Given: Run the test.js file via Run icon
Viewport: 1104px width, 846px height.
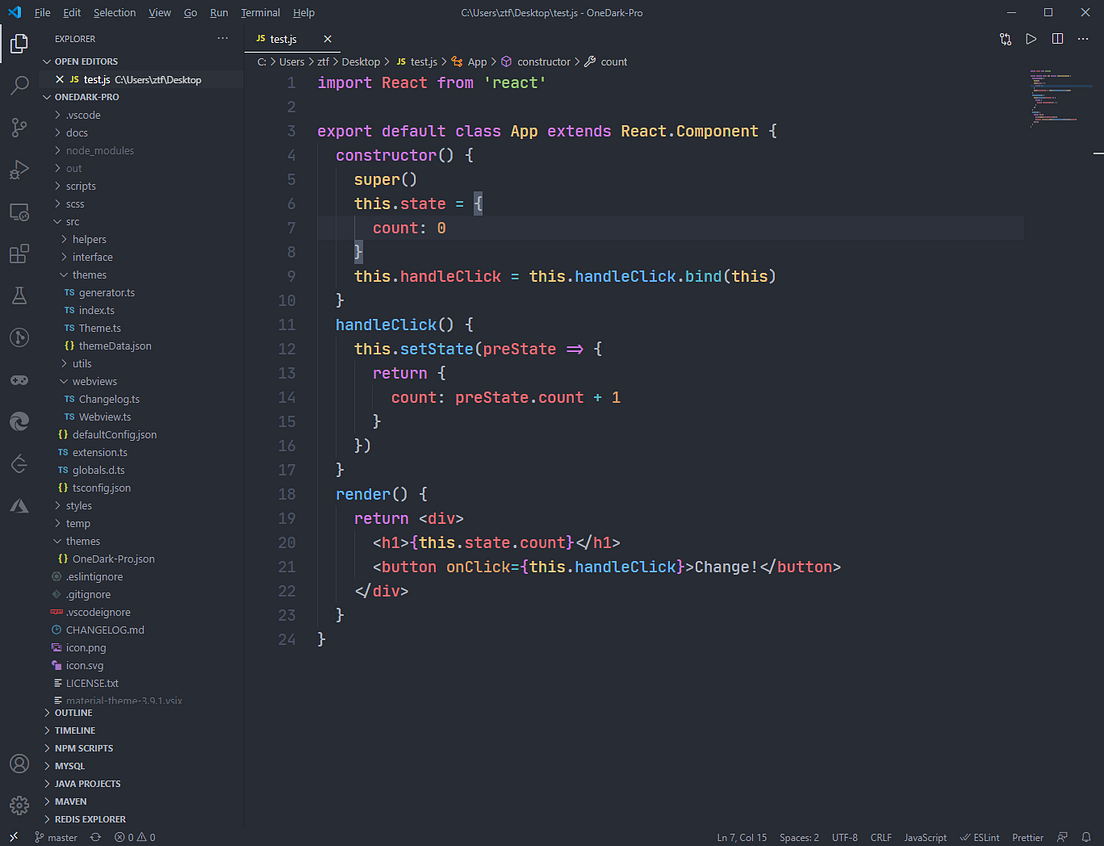Looking at the screenshot, I should (1031, 37).
